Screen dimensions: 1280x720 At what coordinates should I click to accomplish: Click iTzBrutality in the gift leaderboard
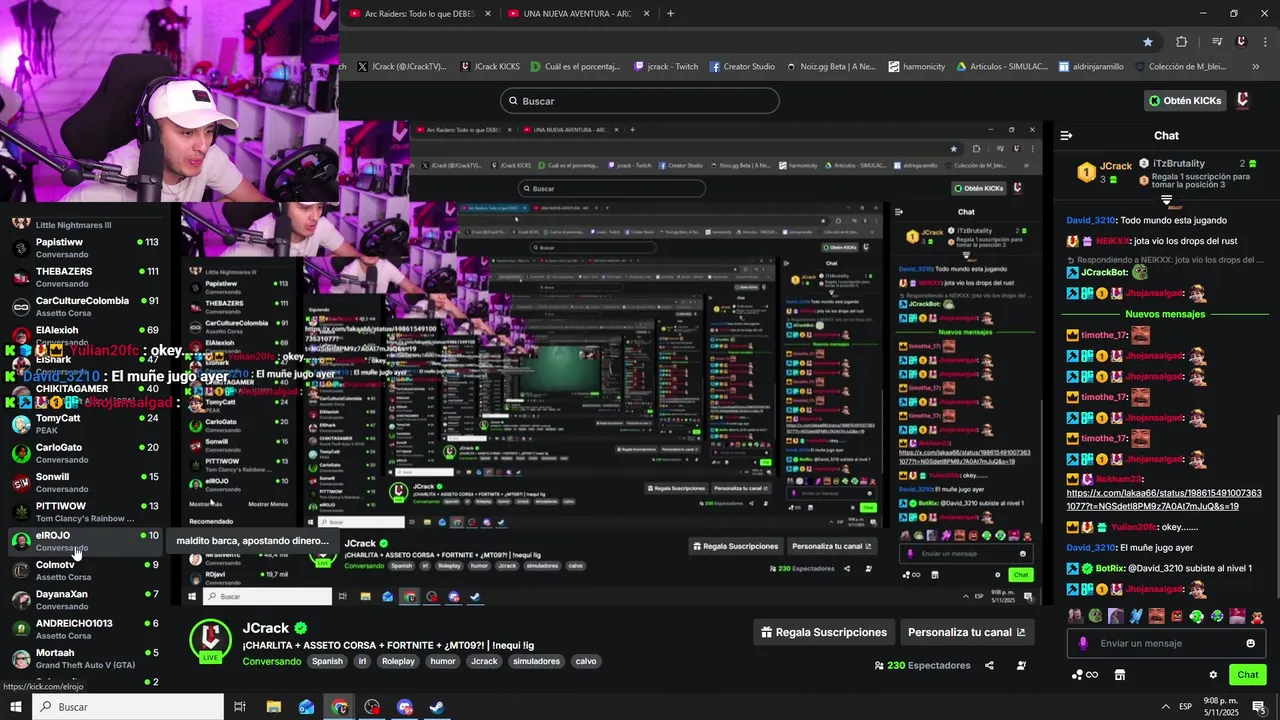click(1179, 163)
